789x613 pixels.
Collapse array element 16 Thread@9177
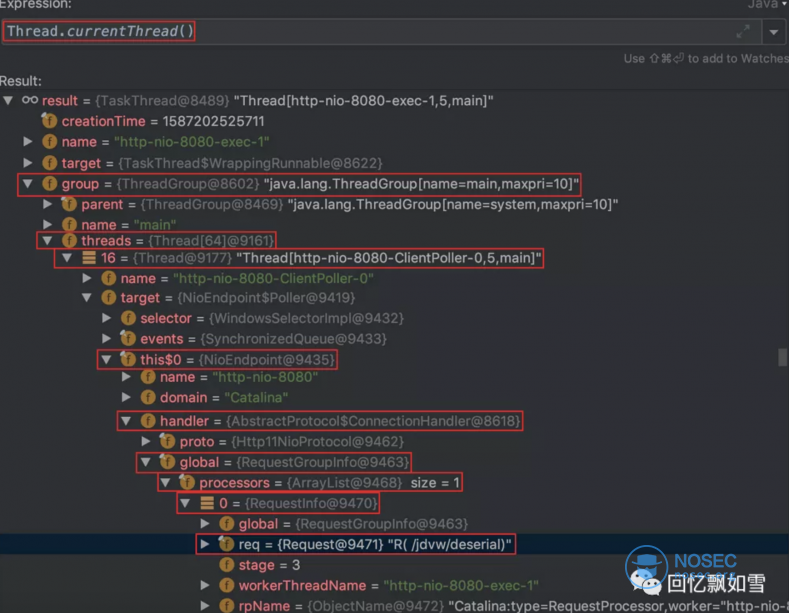click(67, 258)
